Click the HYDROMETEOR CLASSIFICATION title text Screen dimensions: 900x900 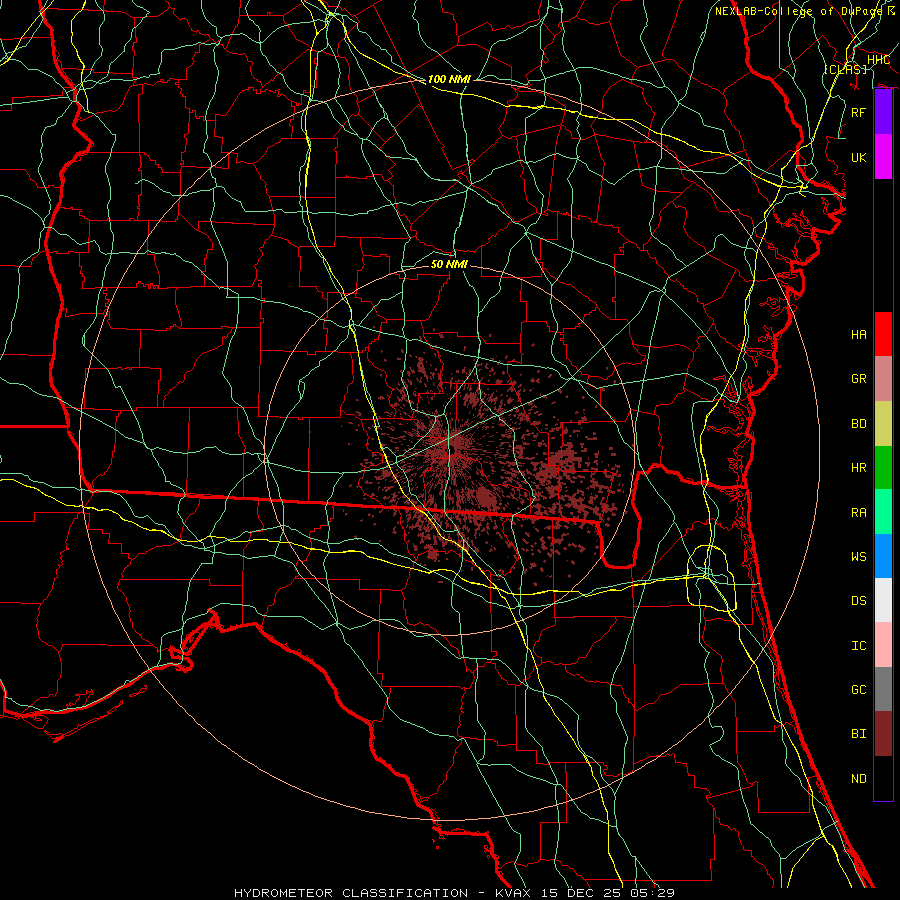[x=351, y=893]
